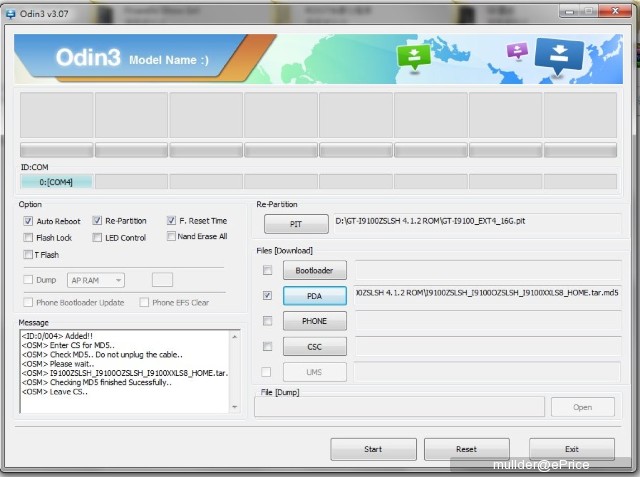Uncheck the Re-Partition option
Image resolution: width=640 pixels, height=477 pixels.
[x=97, y=221]
